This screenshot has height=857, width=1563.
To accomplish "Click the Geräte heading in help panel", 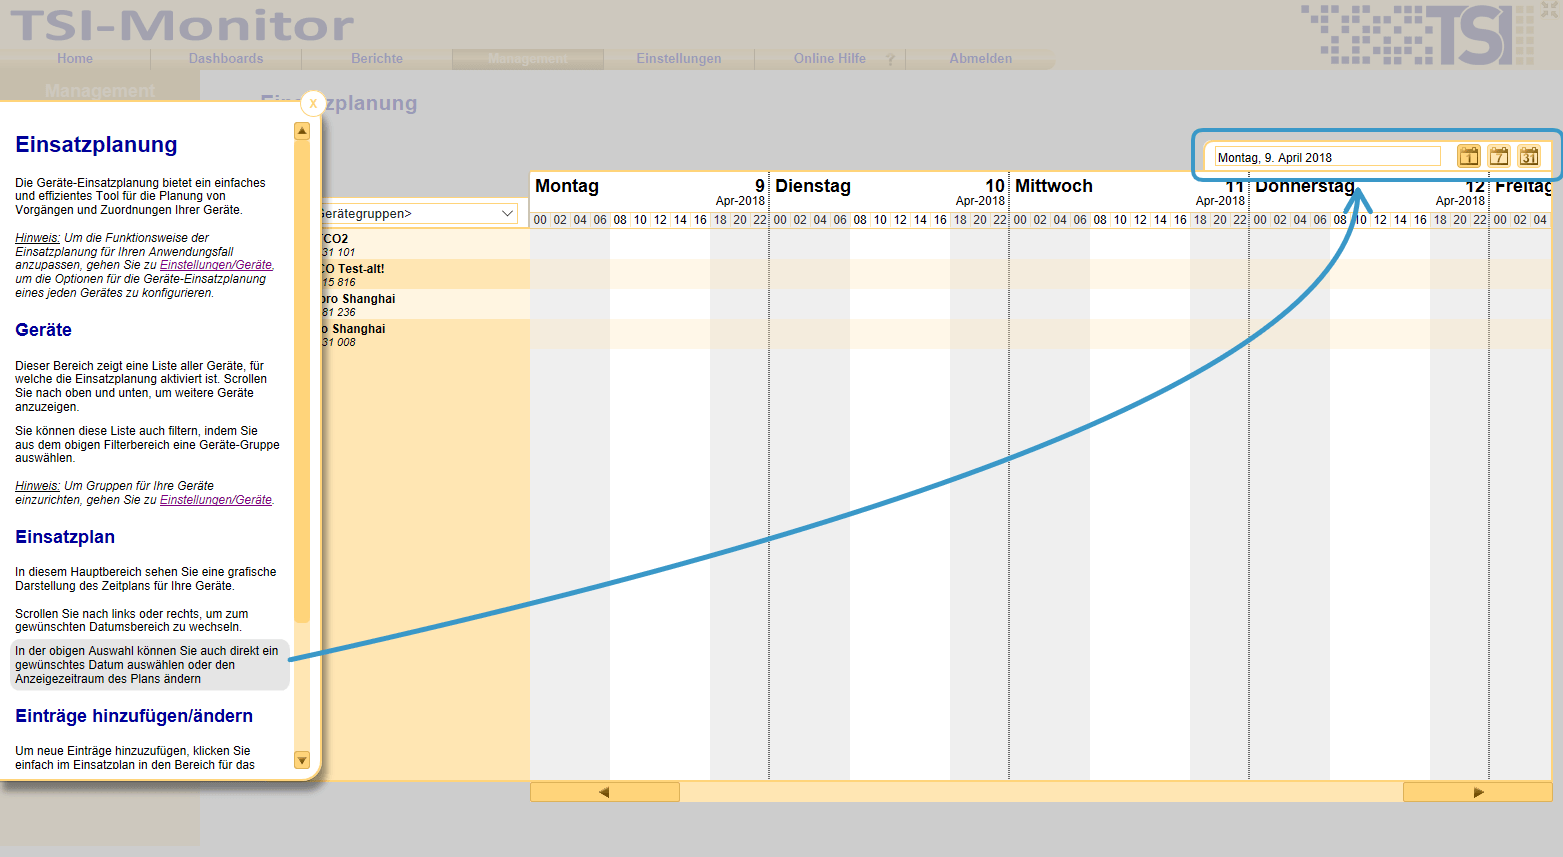I will point(43,330).
